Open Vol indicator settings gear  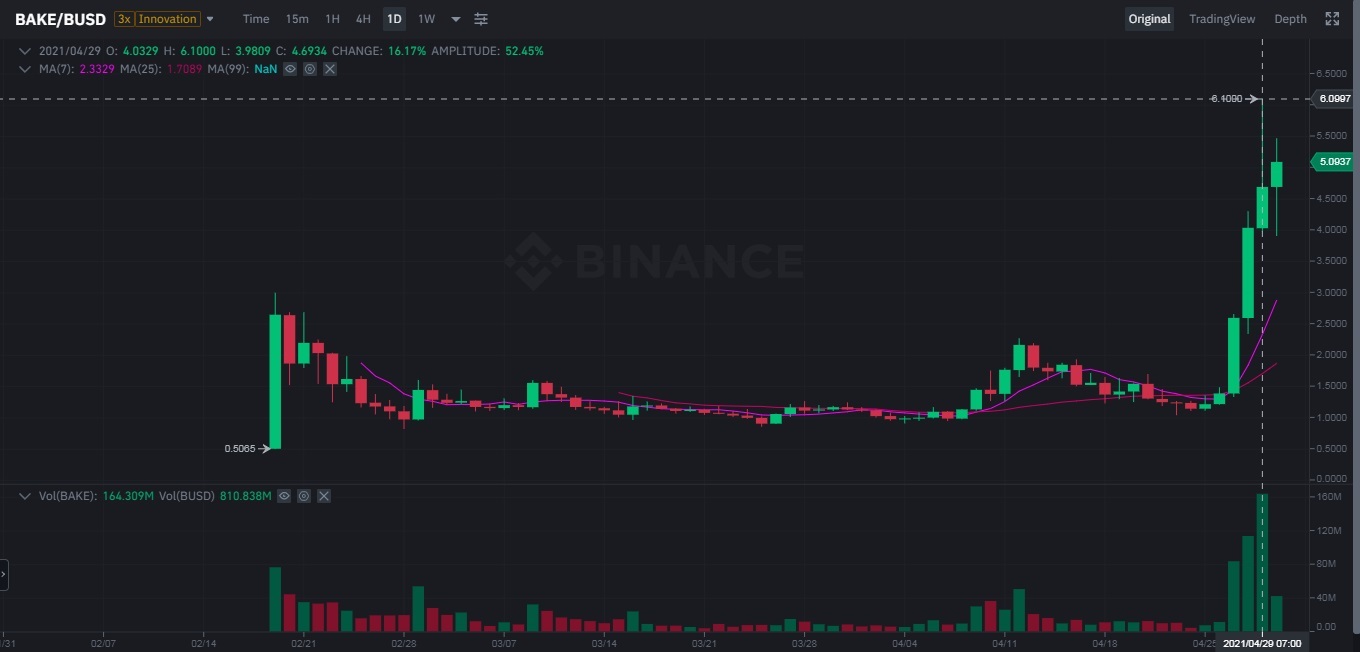[x=304, y=495]
